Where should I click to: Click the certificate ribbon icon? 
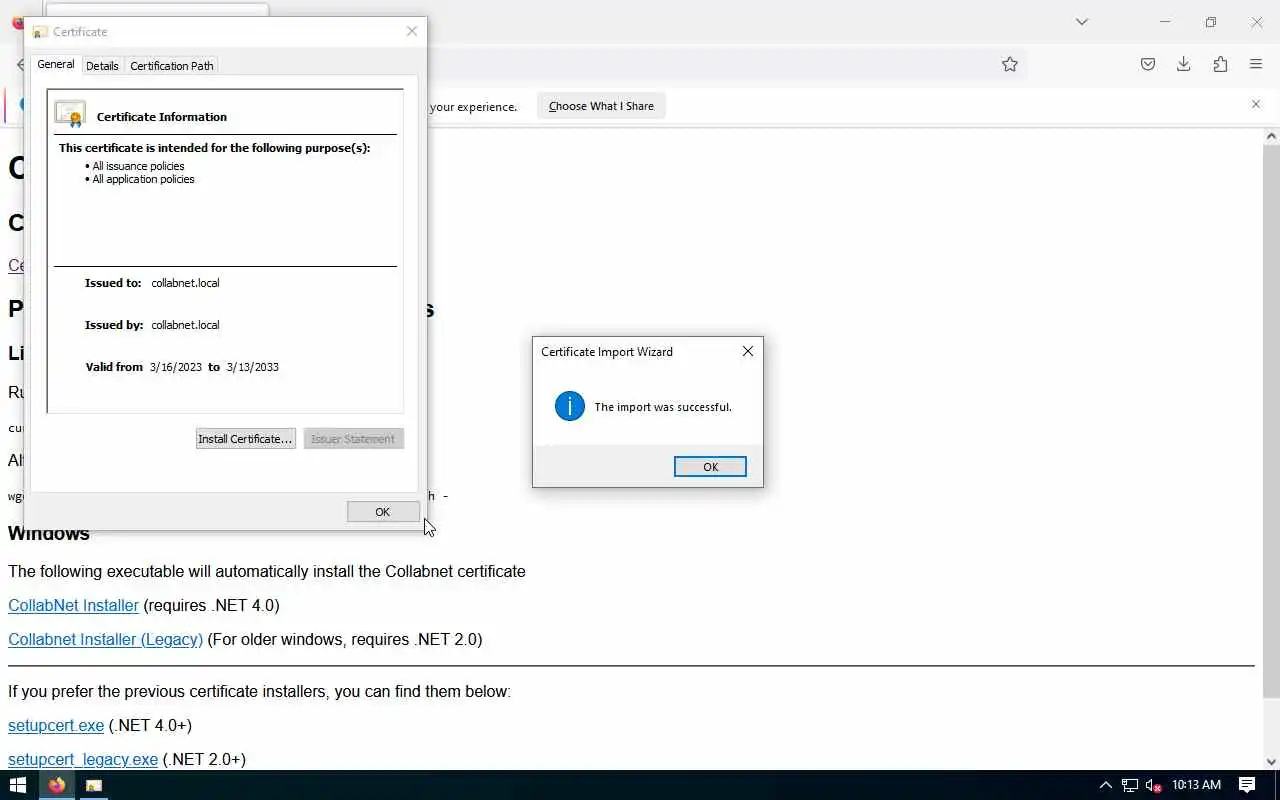click(70, 114)
